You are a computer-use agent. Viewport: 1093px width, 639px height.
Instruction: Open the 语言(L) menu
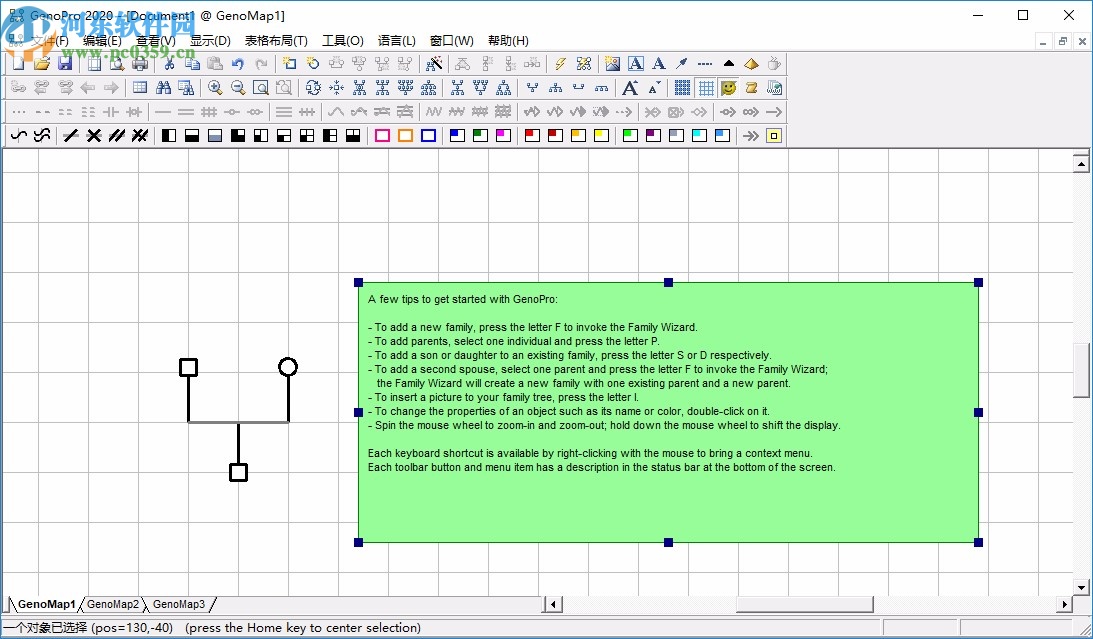(396, 41)
